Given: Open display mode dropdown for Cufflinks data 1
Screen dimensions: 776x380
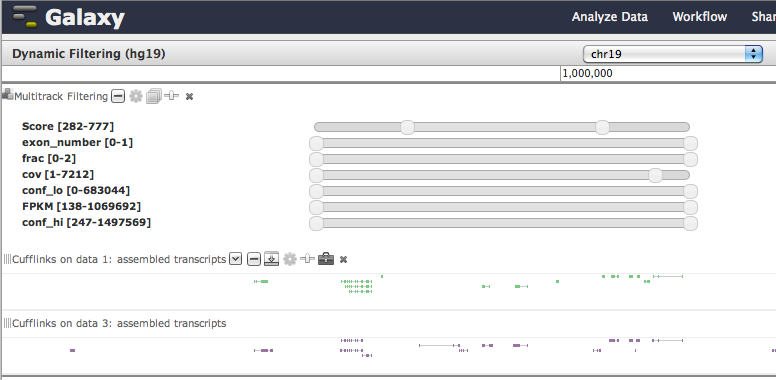Looking at the screenshot, I should tap(236, 259).
